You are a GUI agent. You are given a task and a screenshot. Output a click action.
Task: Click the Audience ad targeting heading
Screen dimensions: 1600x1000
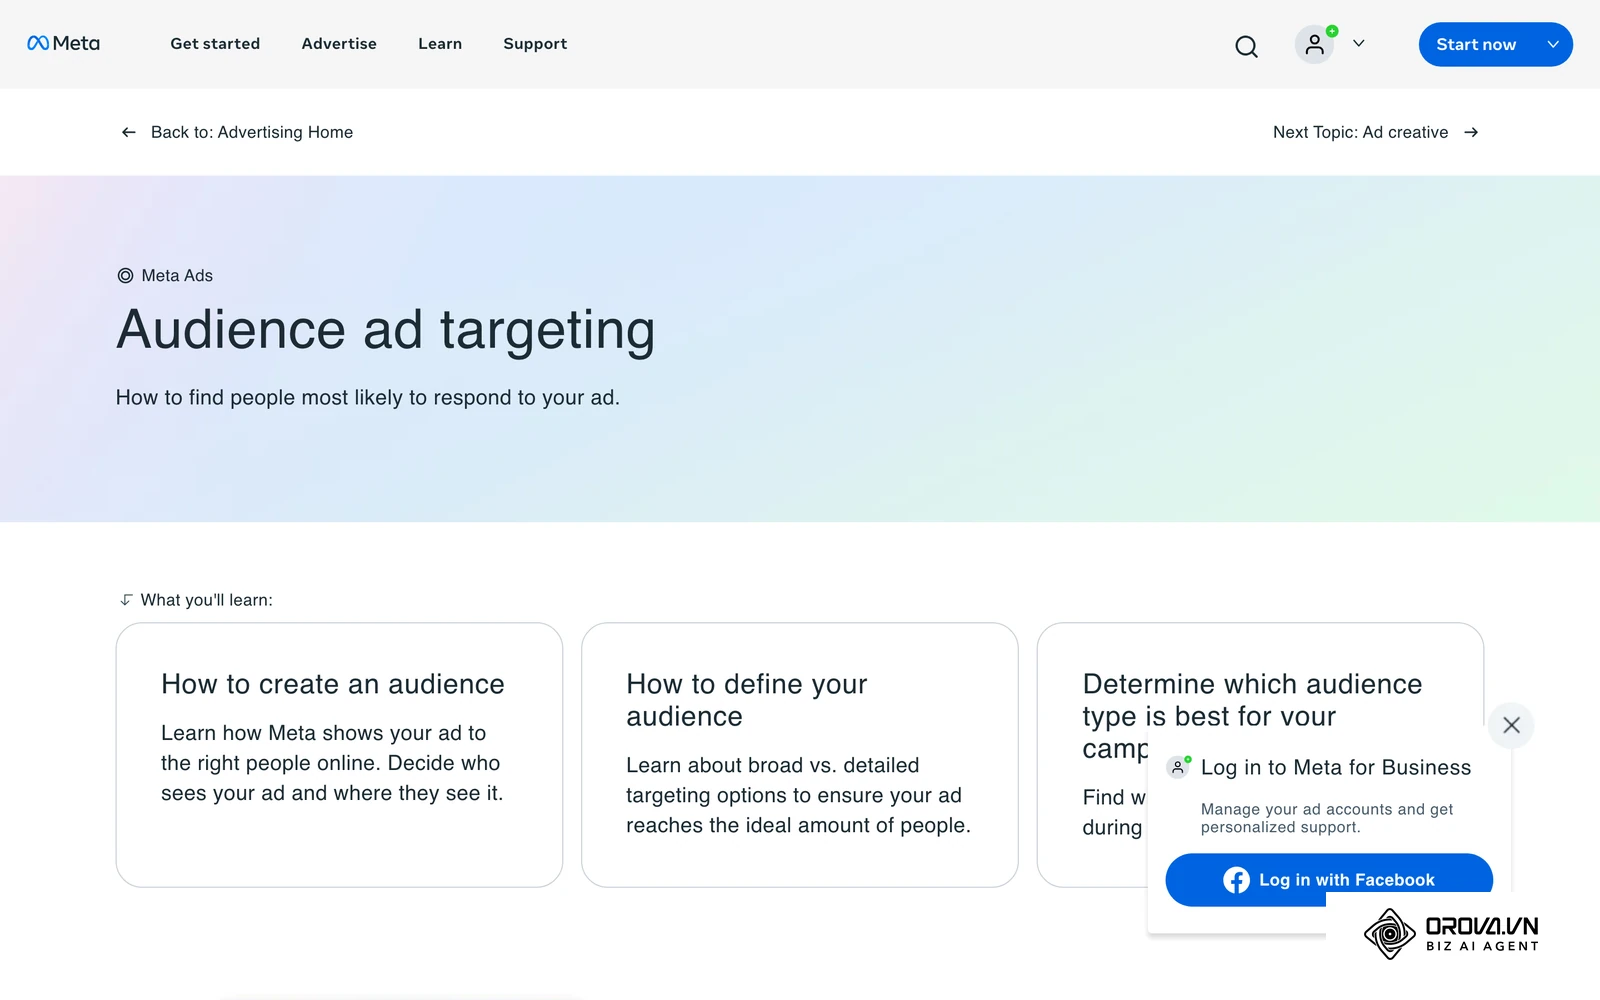[386, 330]
